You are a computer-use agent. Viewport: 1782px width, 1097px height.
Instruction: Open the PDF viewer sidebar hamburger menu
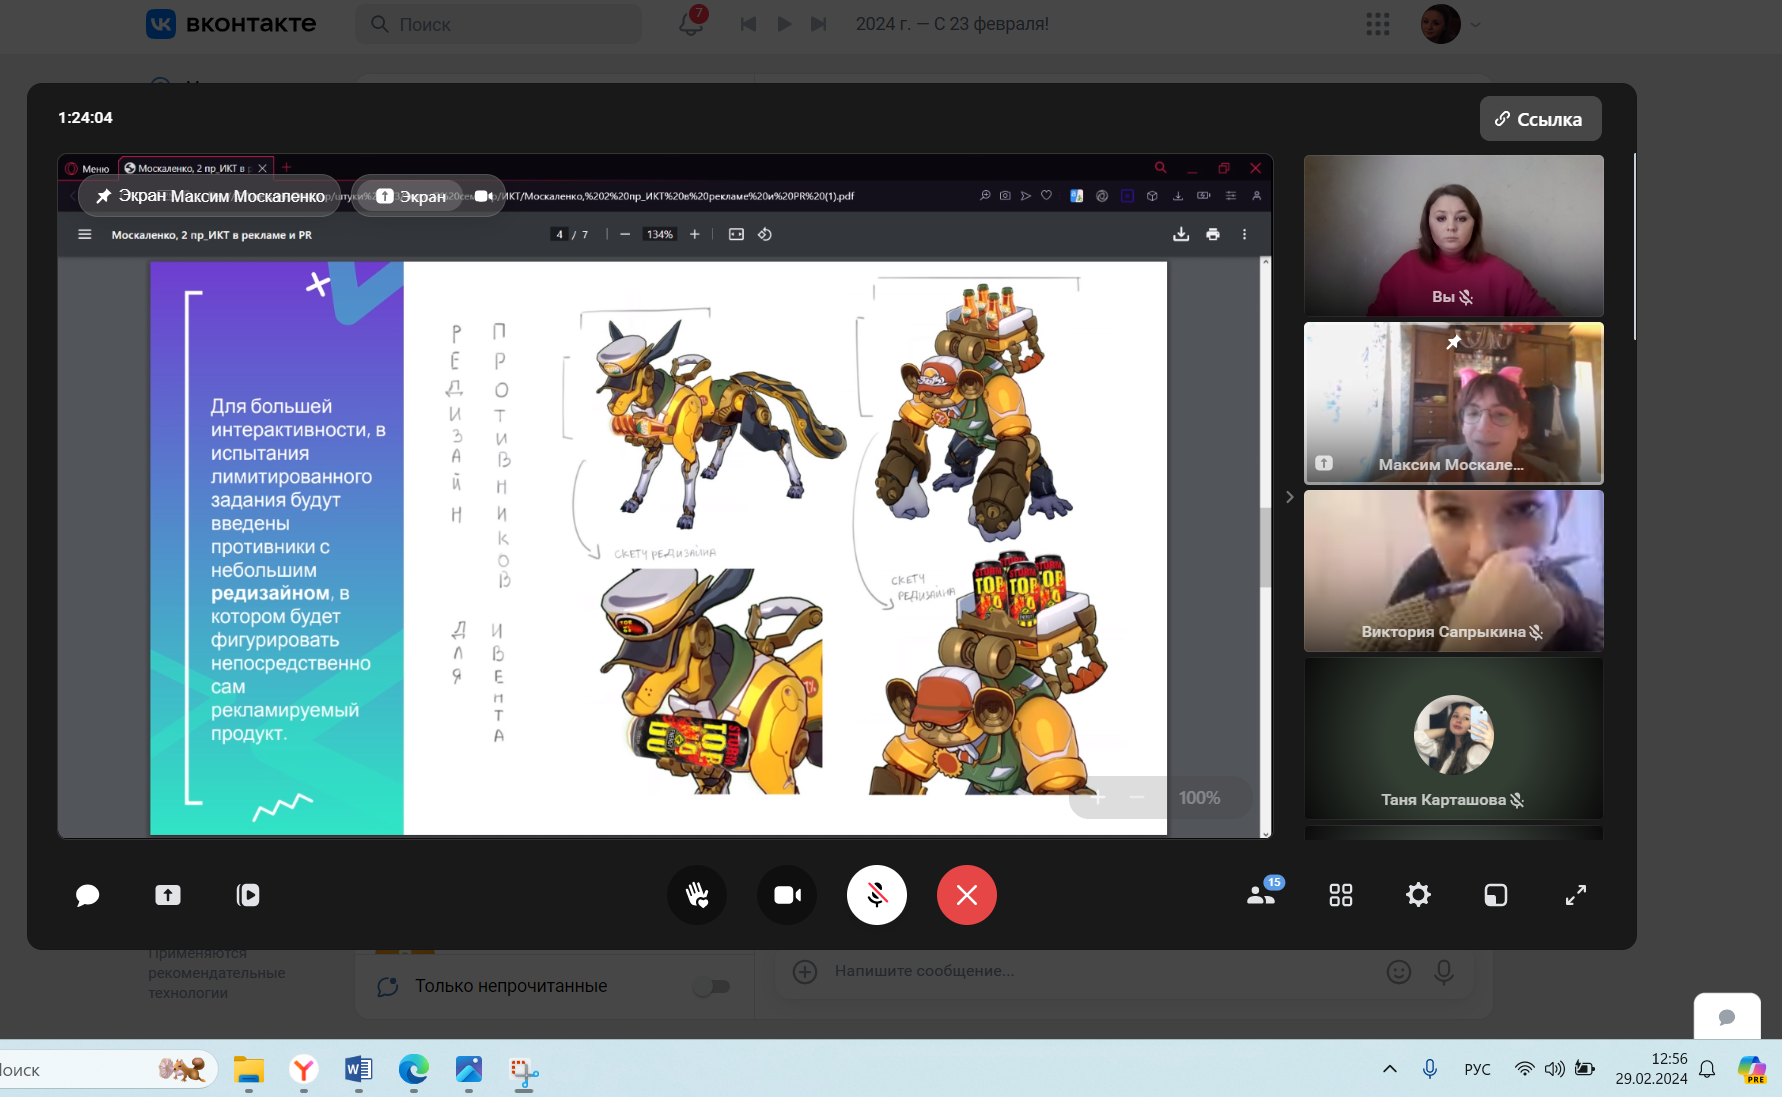click(85, 234)
